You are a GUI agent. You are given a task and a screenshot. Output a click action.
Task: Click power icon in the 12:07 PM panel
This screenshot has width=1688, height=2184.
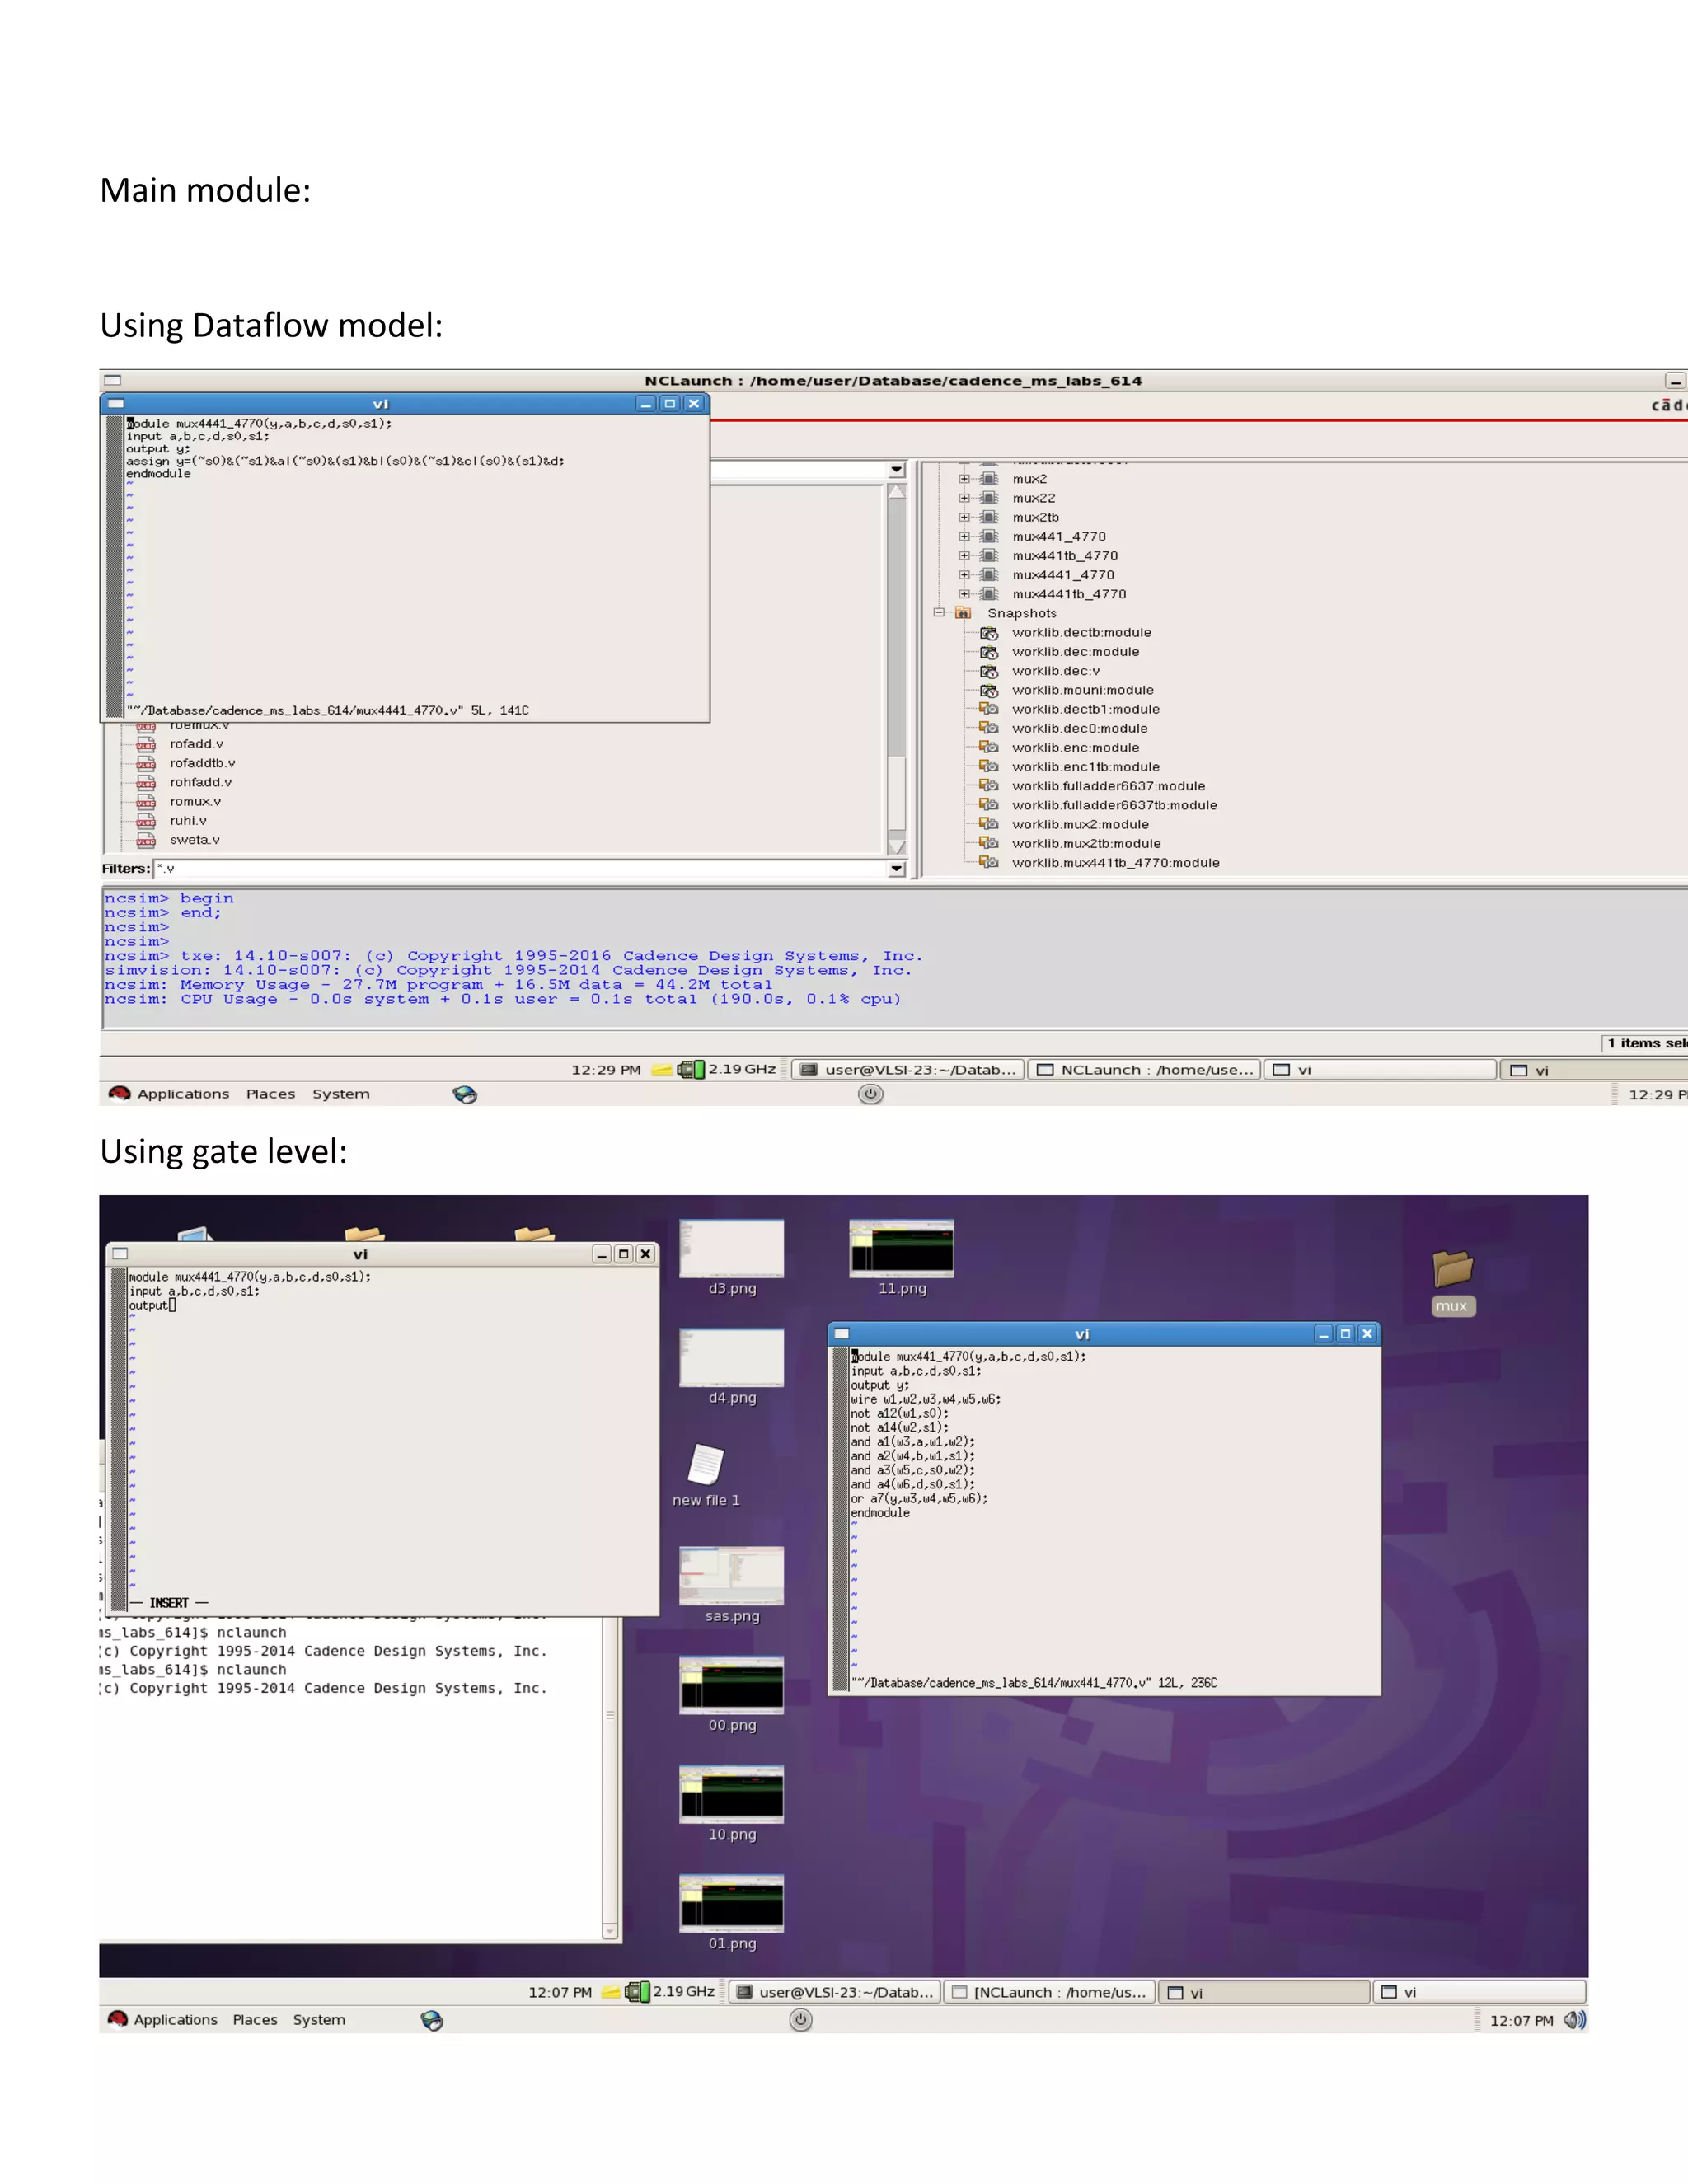tap(801, 2020)
